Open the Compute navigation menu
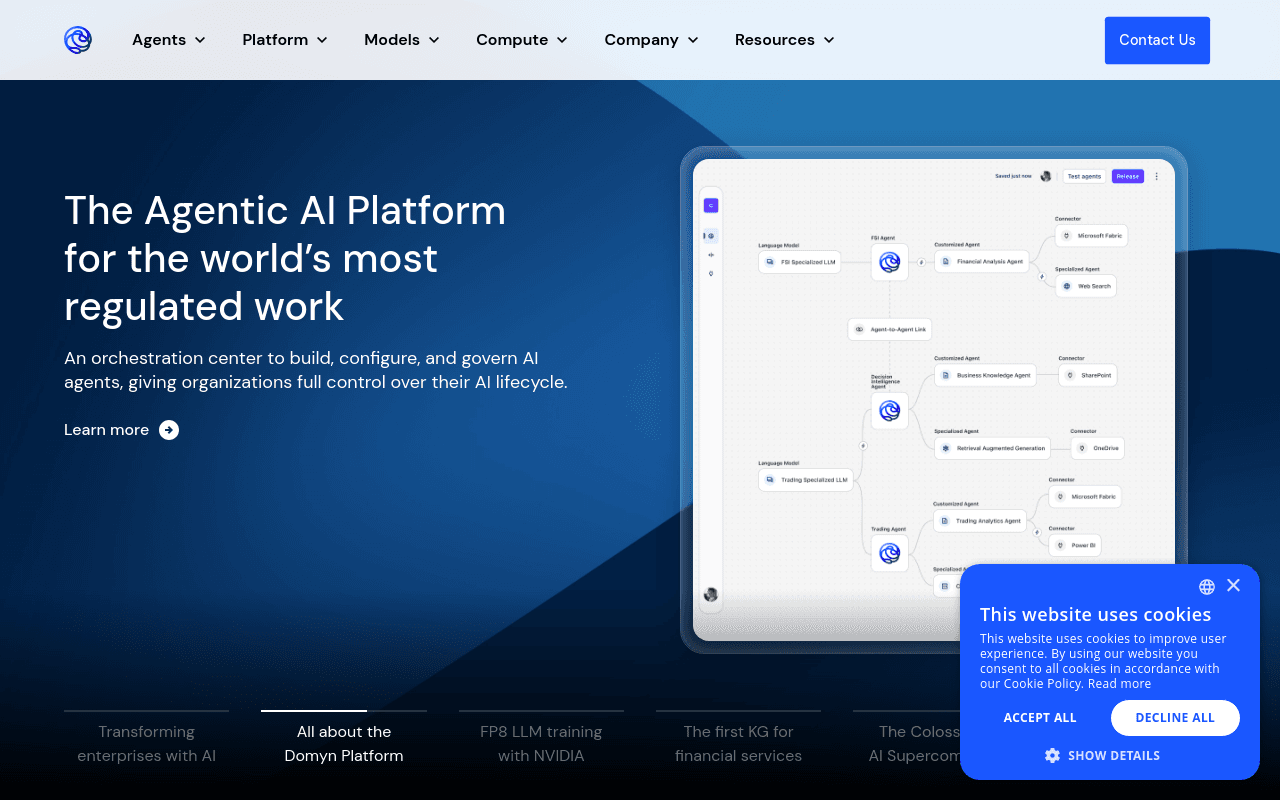The height and width of the screenshot is (800, 1280). (x=522, y=40)
